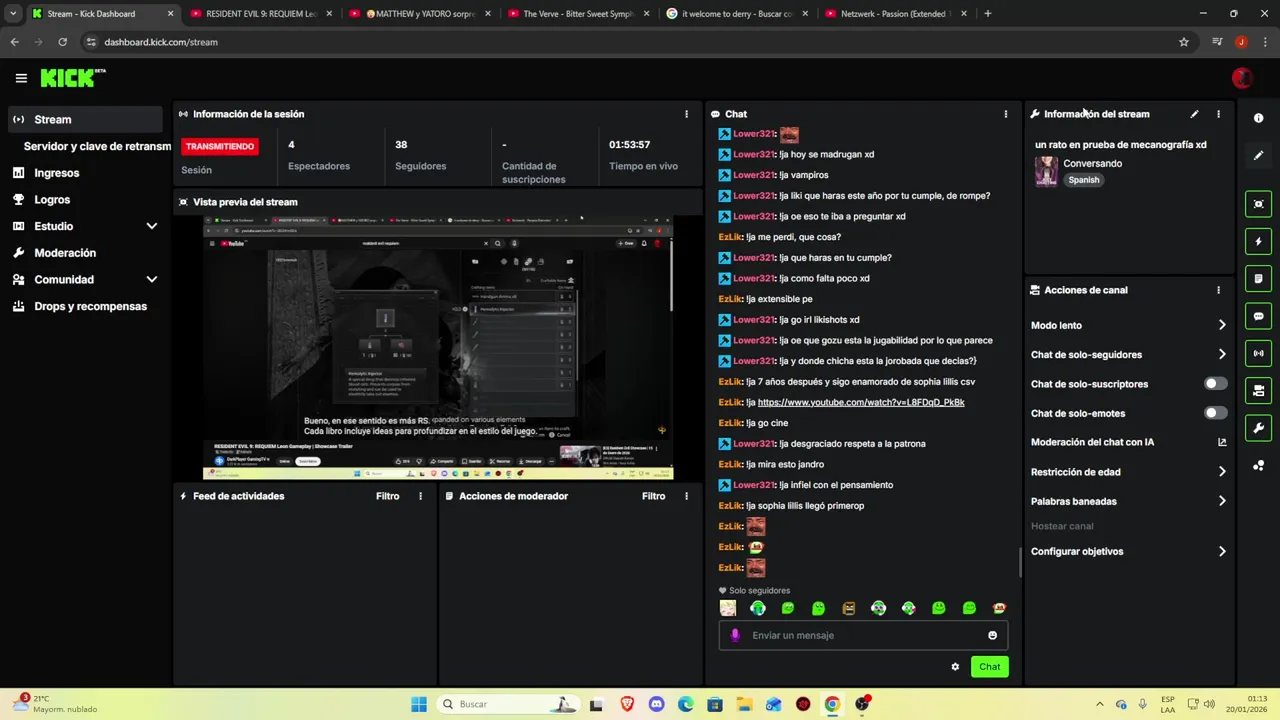Open Información del stream three-dot menu
The image size is (1280, 720).
(x=1218, y=114)
